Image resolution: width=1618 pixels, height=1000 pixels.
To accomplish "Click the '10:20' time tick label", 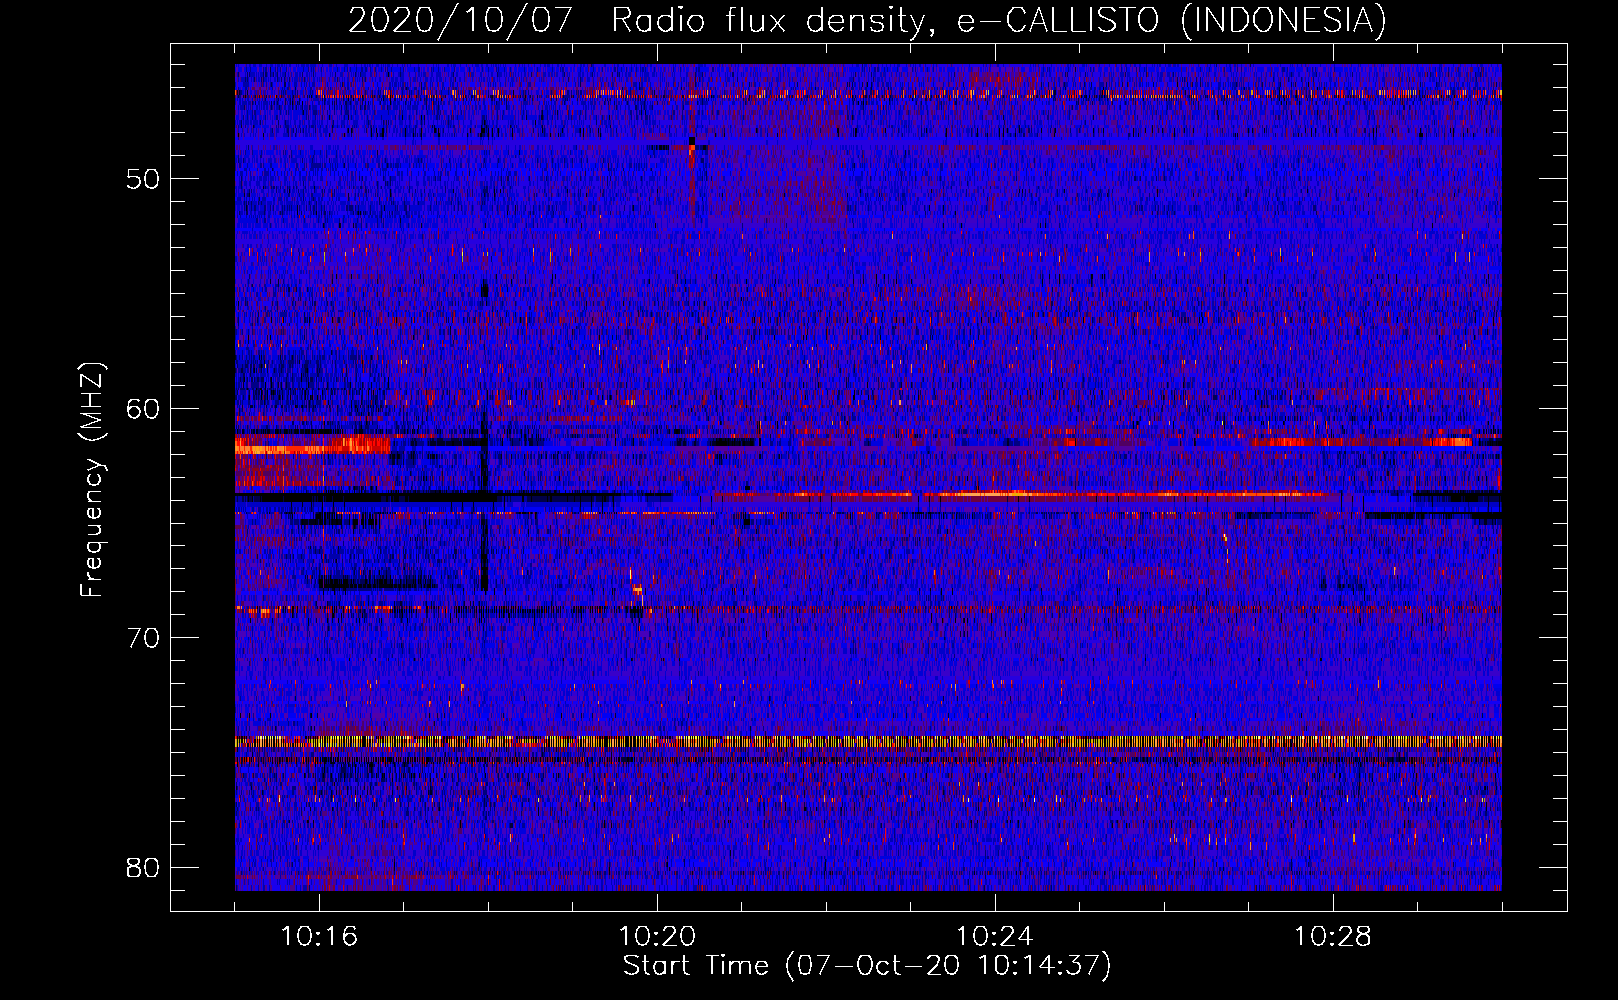I will (657, 937).
